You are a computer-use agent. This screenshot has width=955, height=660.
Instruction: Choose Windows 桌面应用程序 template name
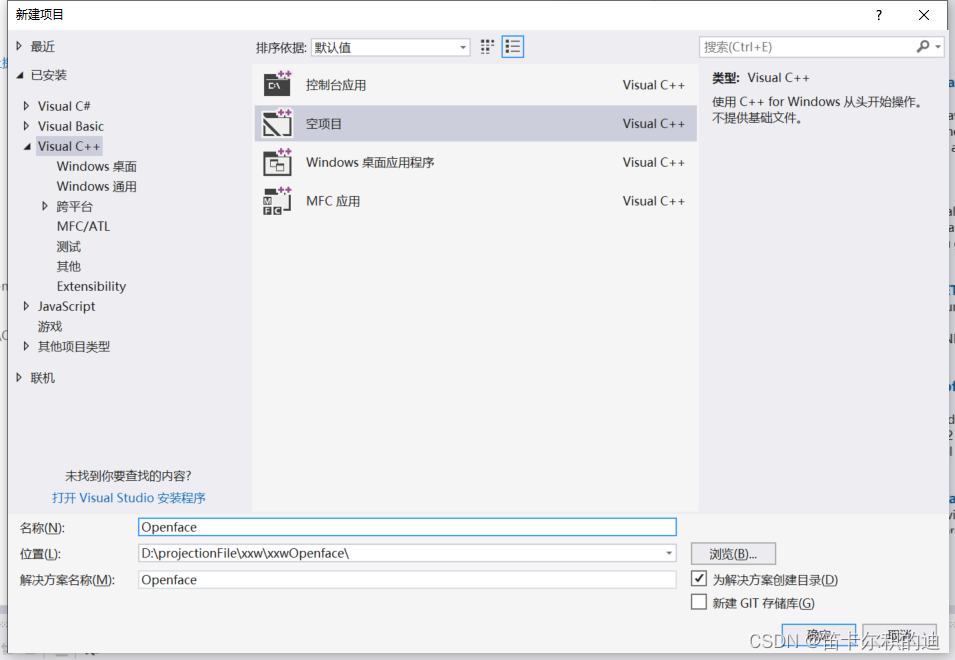tap(370, 163)
